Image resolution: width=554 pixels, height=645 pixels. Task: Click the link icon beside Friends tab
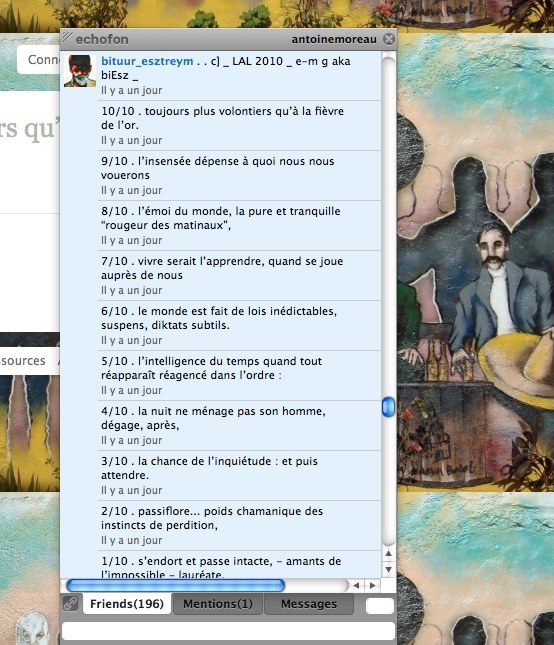coord(71,603)
